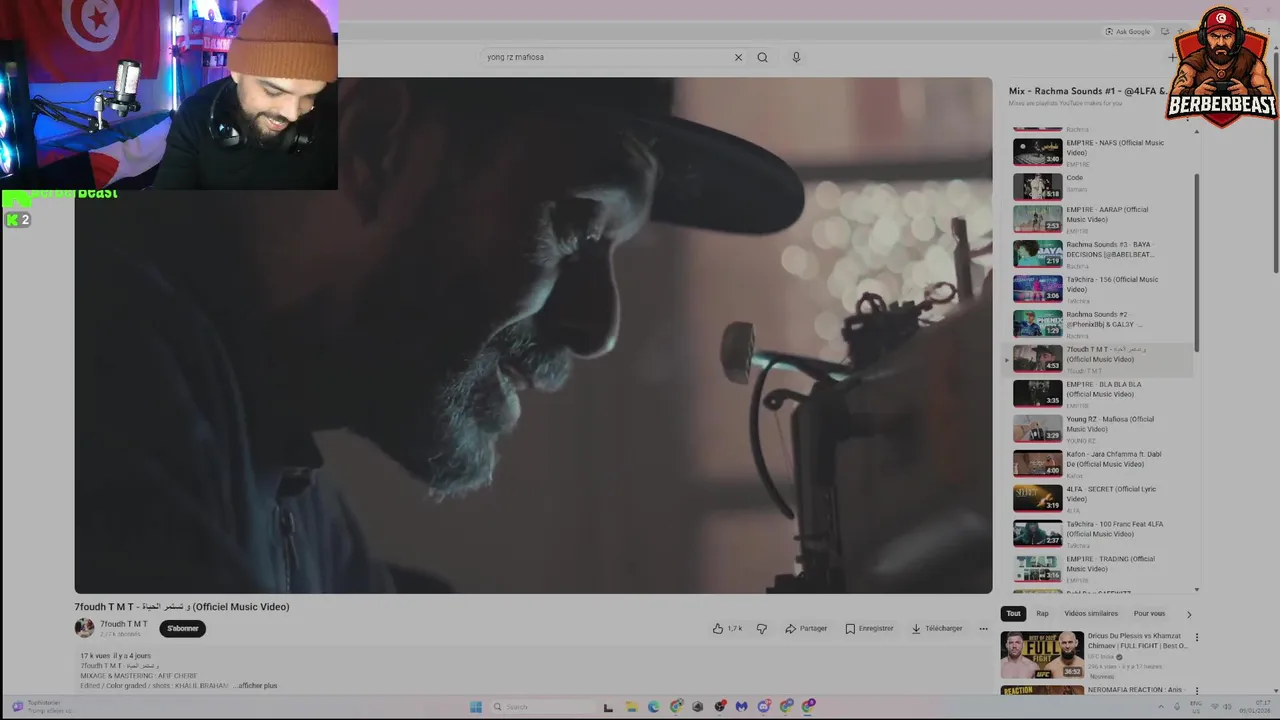Open File Explorer from taskbar

tap(631, 707)
